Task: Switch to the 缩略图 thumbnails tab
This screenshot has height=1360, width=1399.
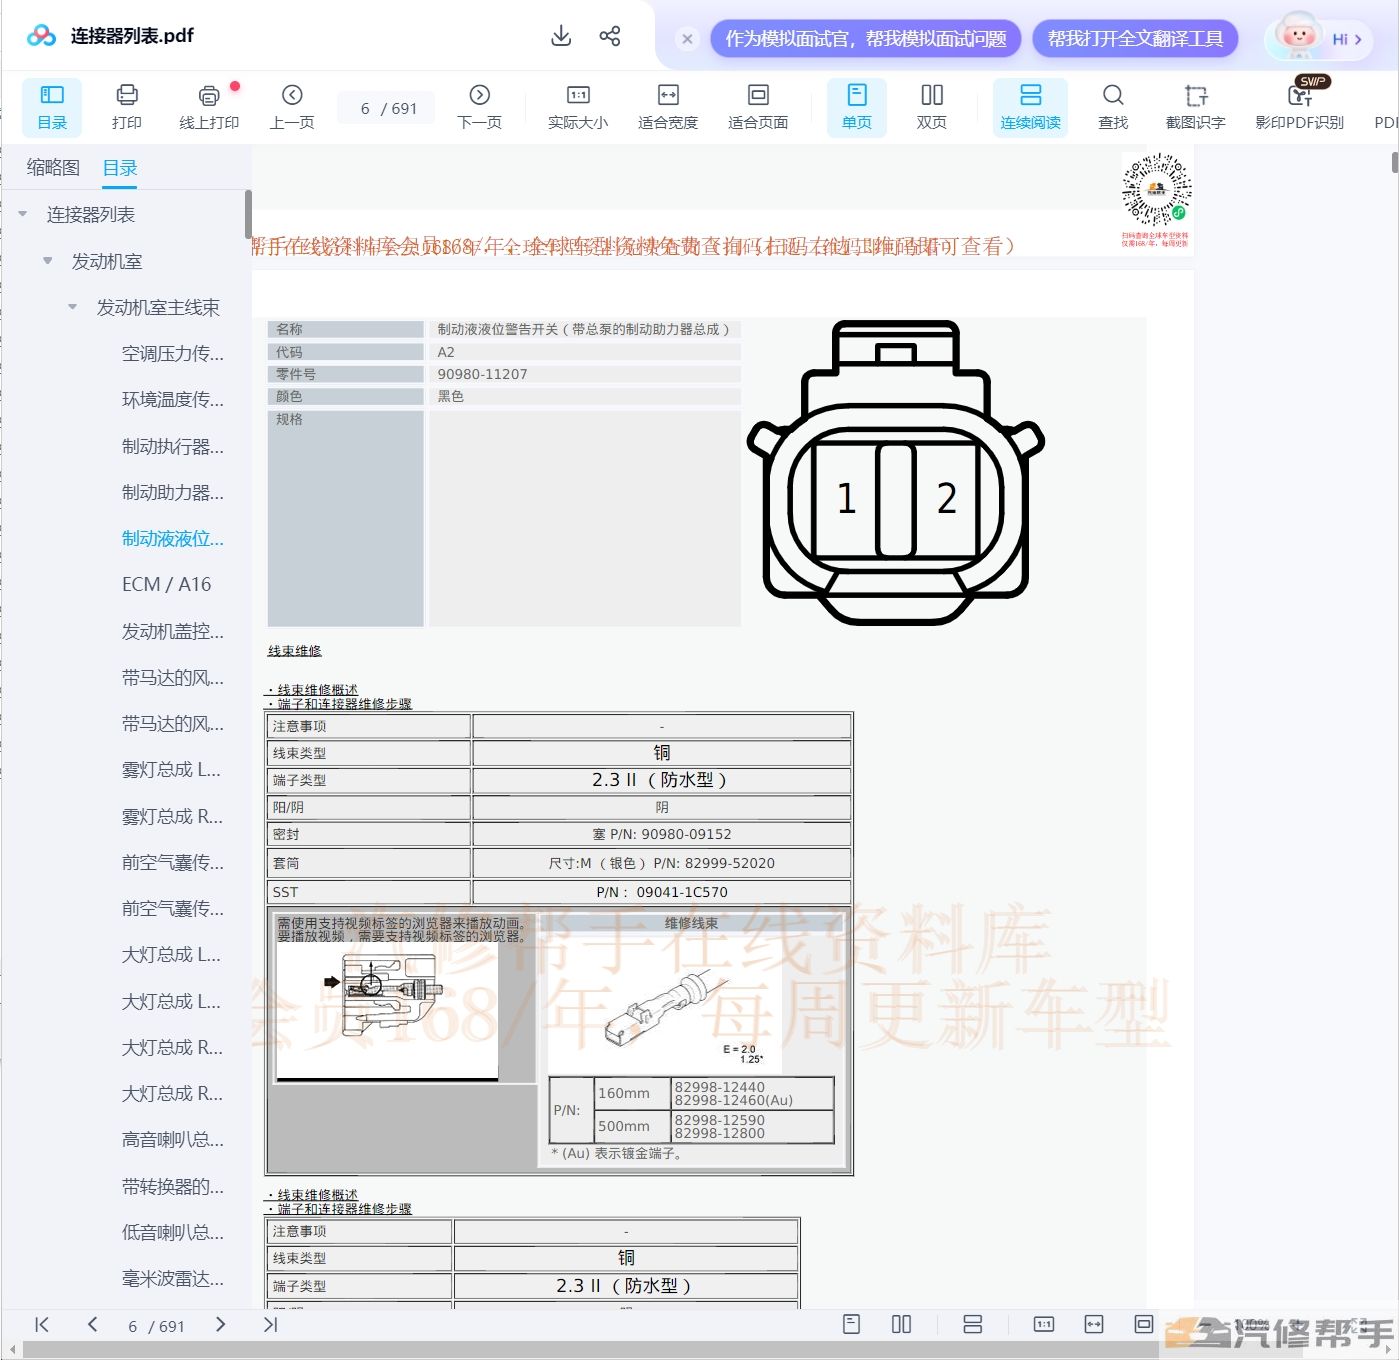Action: (x=53, y=168)
